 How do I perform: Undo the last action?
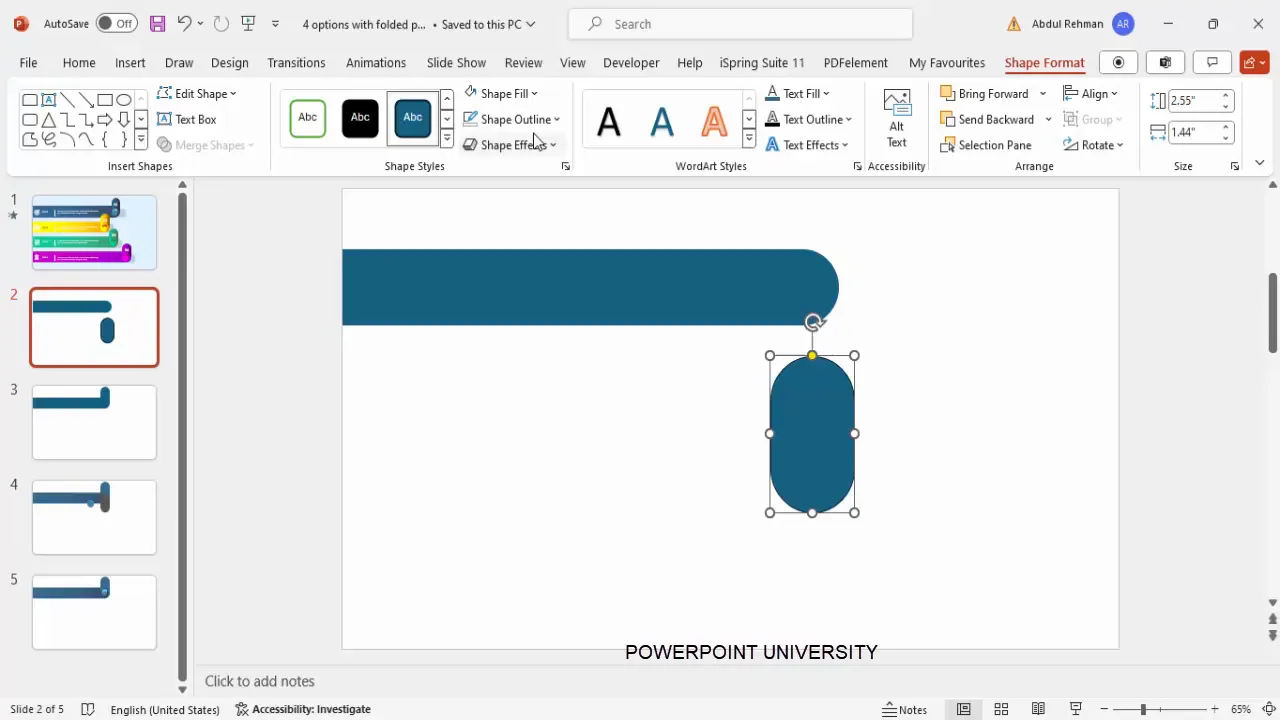pyautogui.click(x=184, y=23)
